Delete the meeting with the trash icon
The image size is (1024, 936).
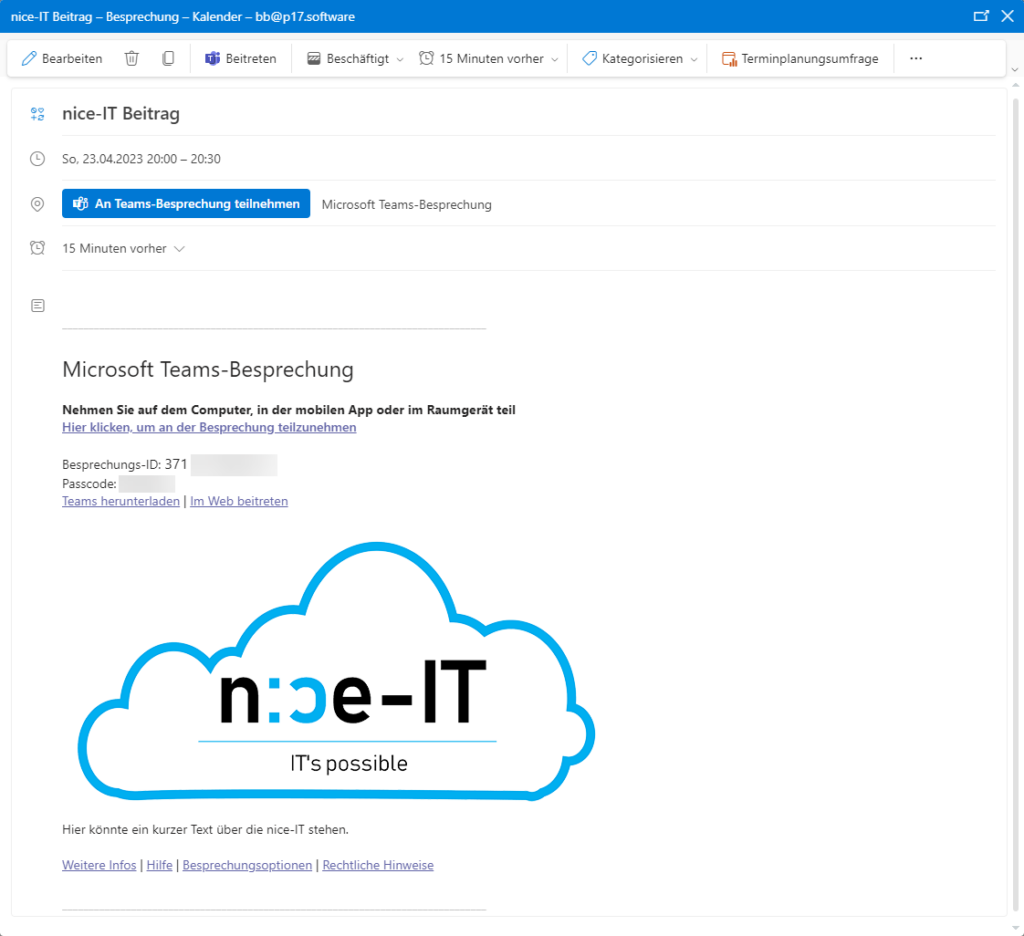(132, 59)
